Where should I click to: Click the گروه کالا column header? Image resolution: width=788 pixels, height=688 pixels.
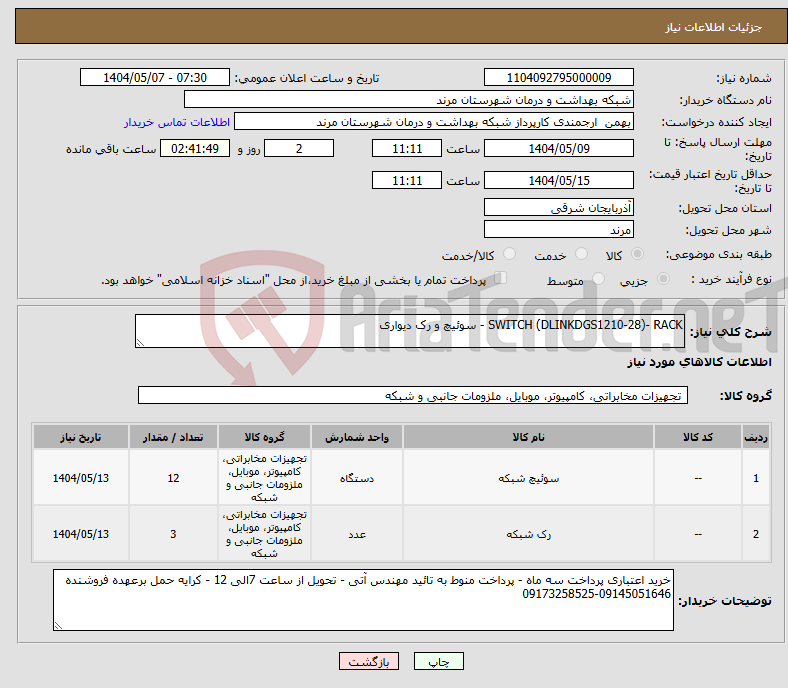(x=264, y=437)
